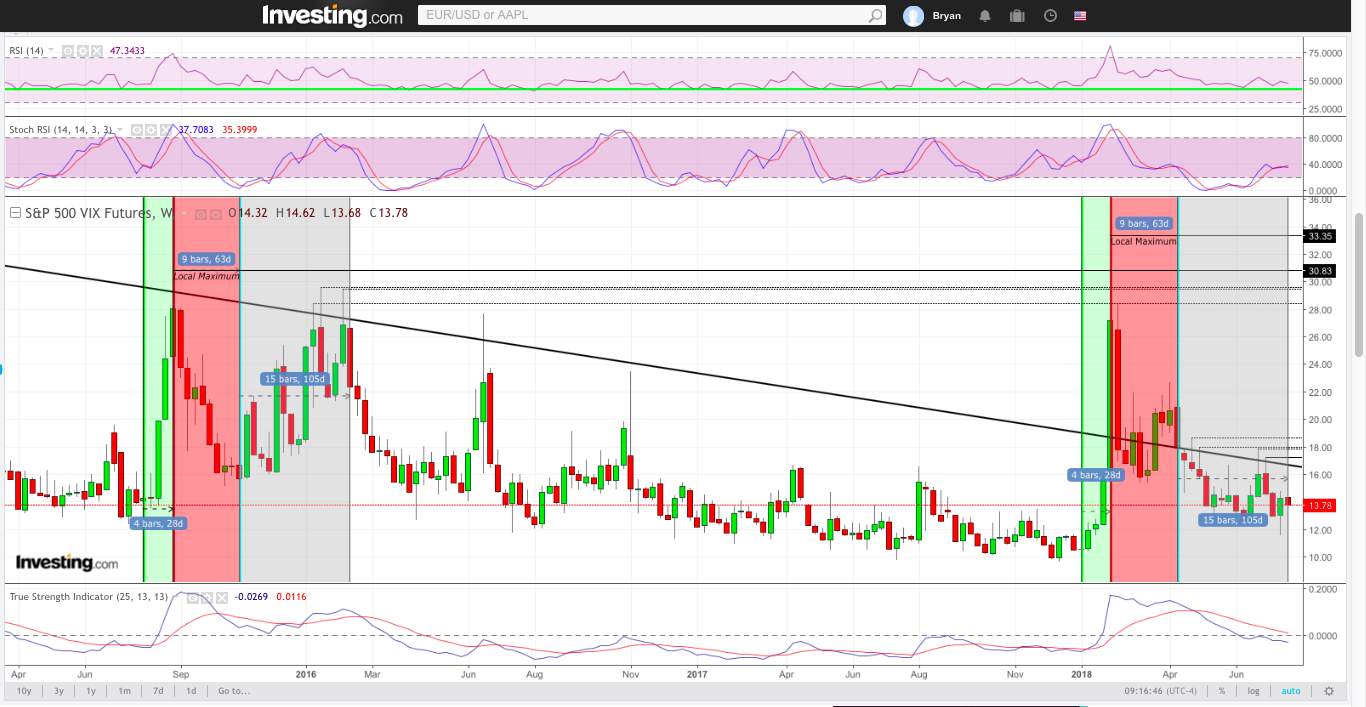Click the search magnifier icon
Image resolution: width=1366 pixels, height=707 pixels.
[876, 15]
